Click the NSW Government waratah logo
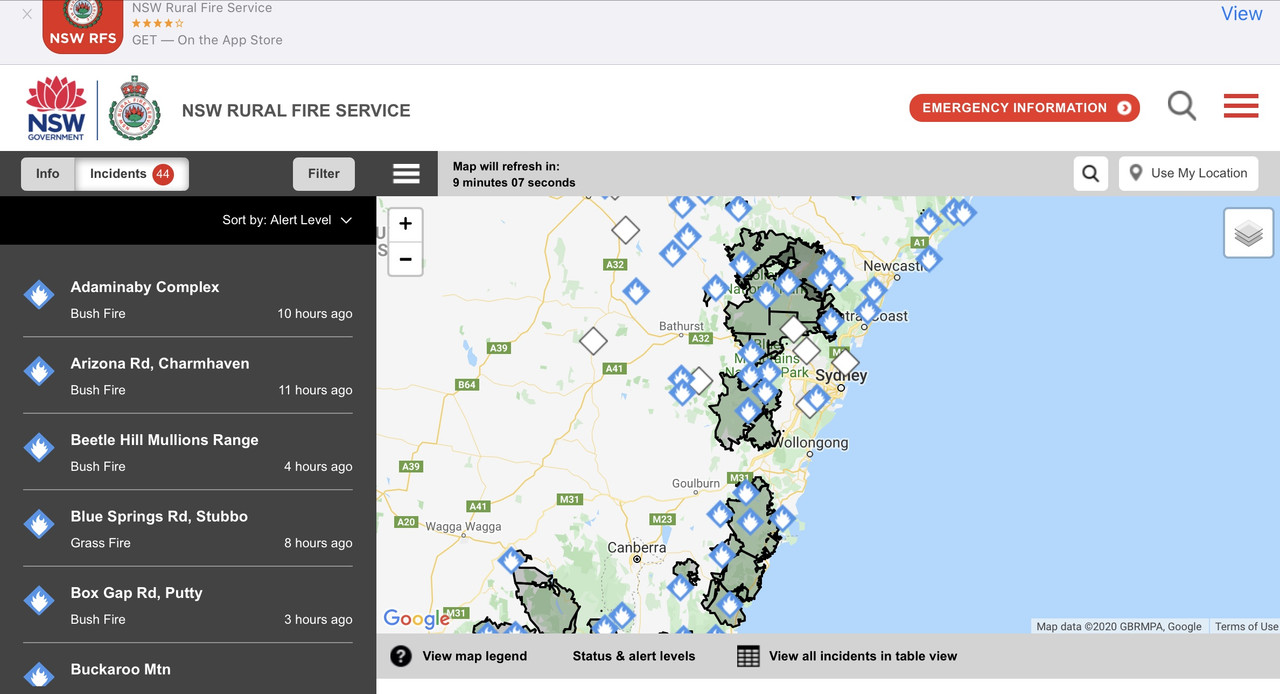The image size is (1280, 694). pyautogui.click(x=56, y=108)
